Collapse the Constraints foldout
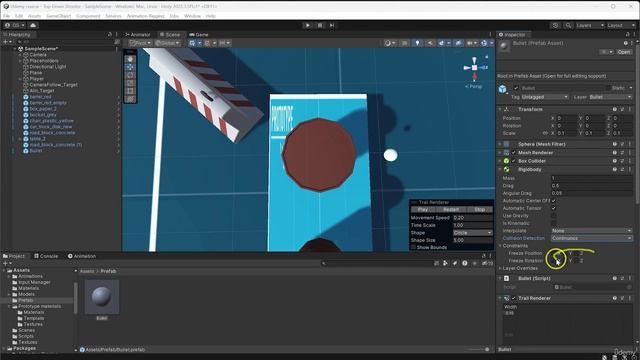 point(500,246)
